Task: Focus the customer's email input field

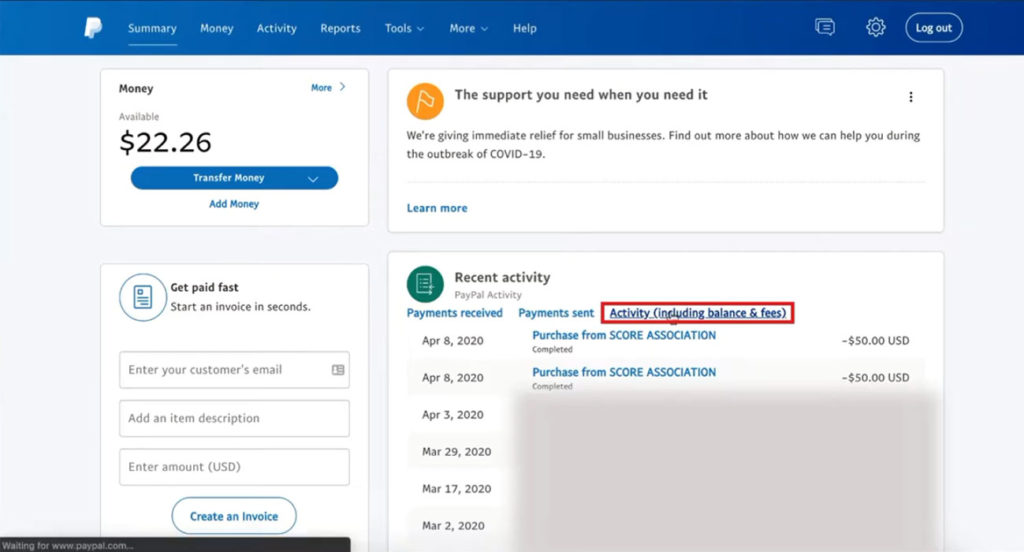Action: [x=234, y=370]
